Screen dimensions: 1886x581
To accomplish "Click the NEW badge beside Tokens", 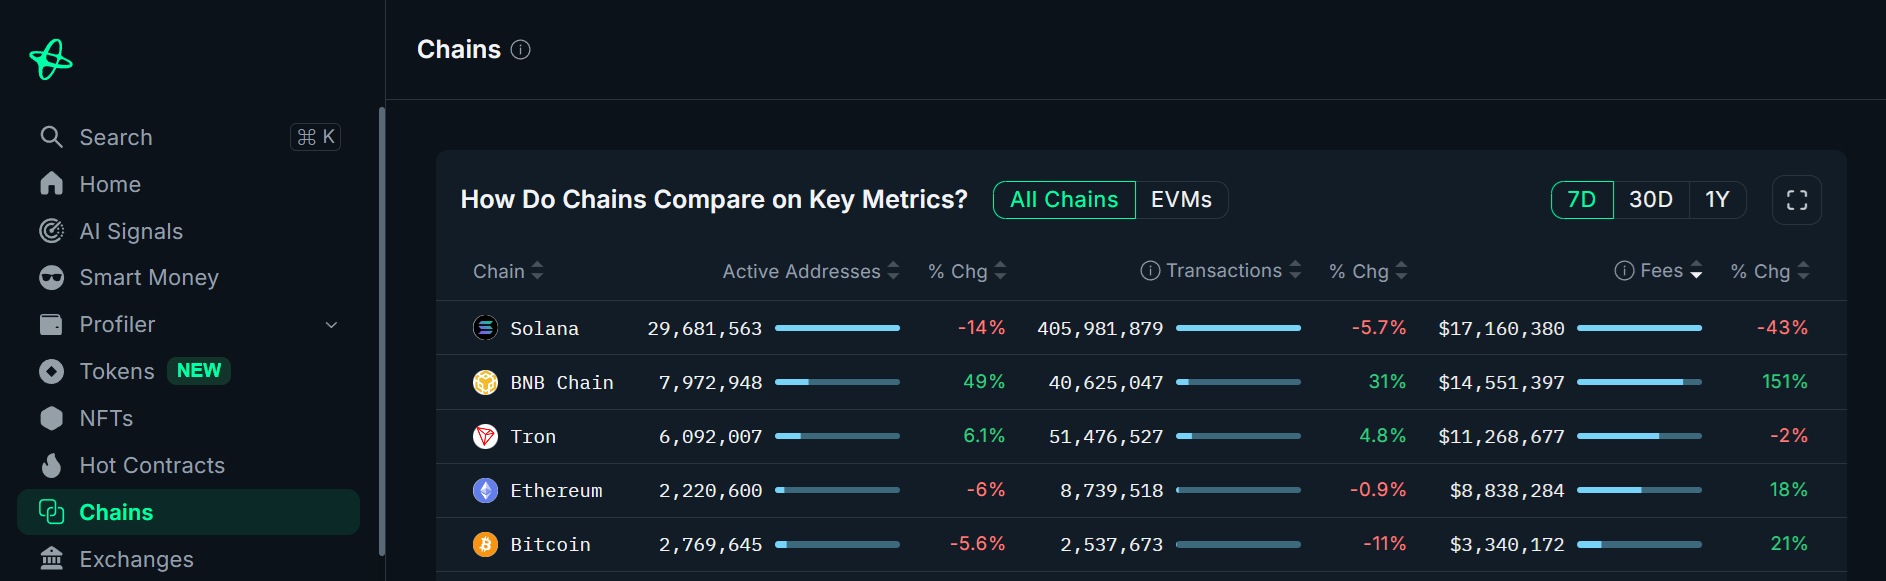I will click(x=199, y=371).
